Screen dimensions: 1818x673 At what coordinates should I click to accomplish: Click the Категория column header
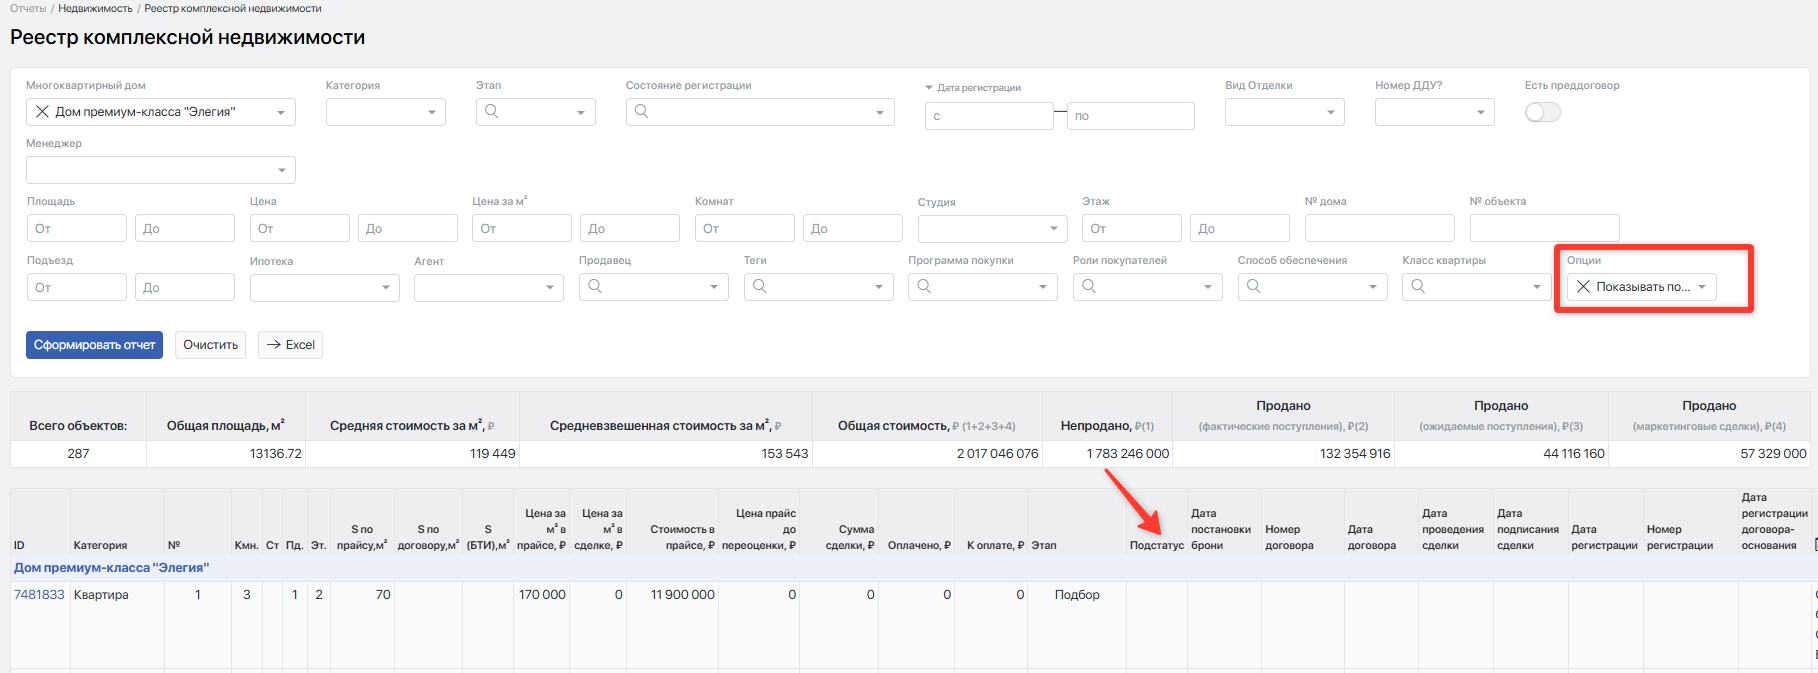(x=100, y=545)
